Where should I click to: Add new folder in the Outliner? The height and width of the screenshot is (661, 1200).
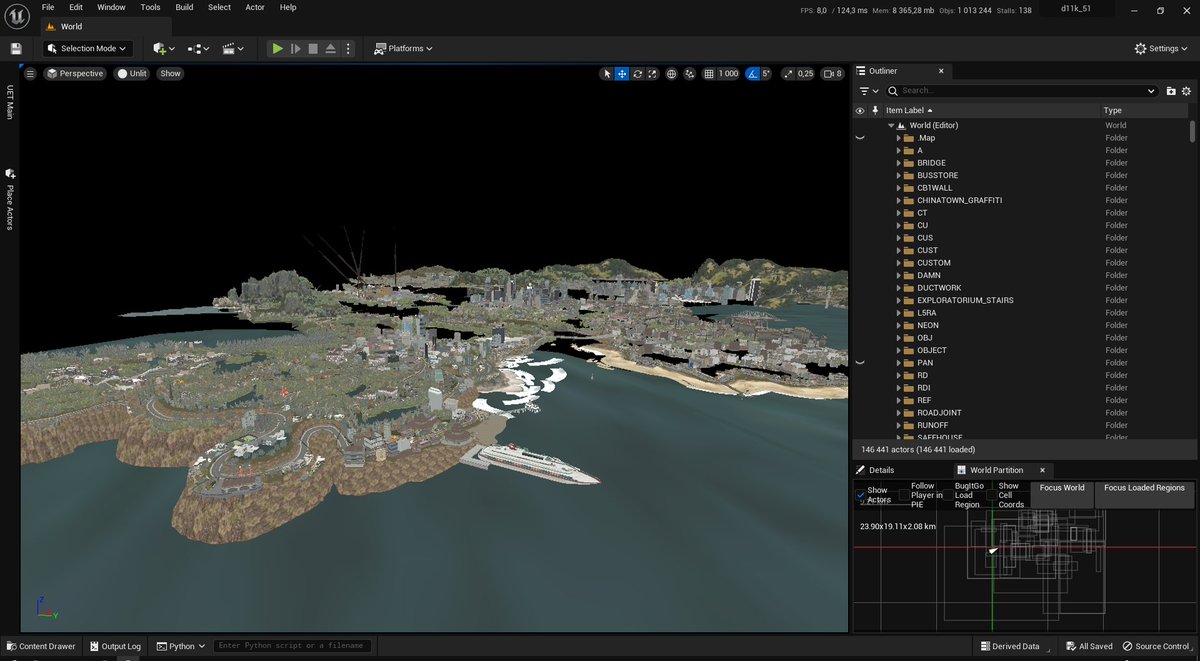[x=1171, y=91]
